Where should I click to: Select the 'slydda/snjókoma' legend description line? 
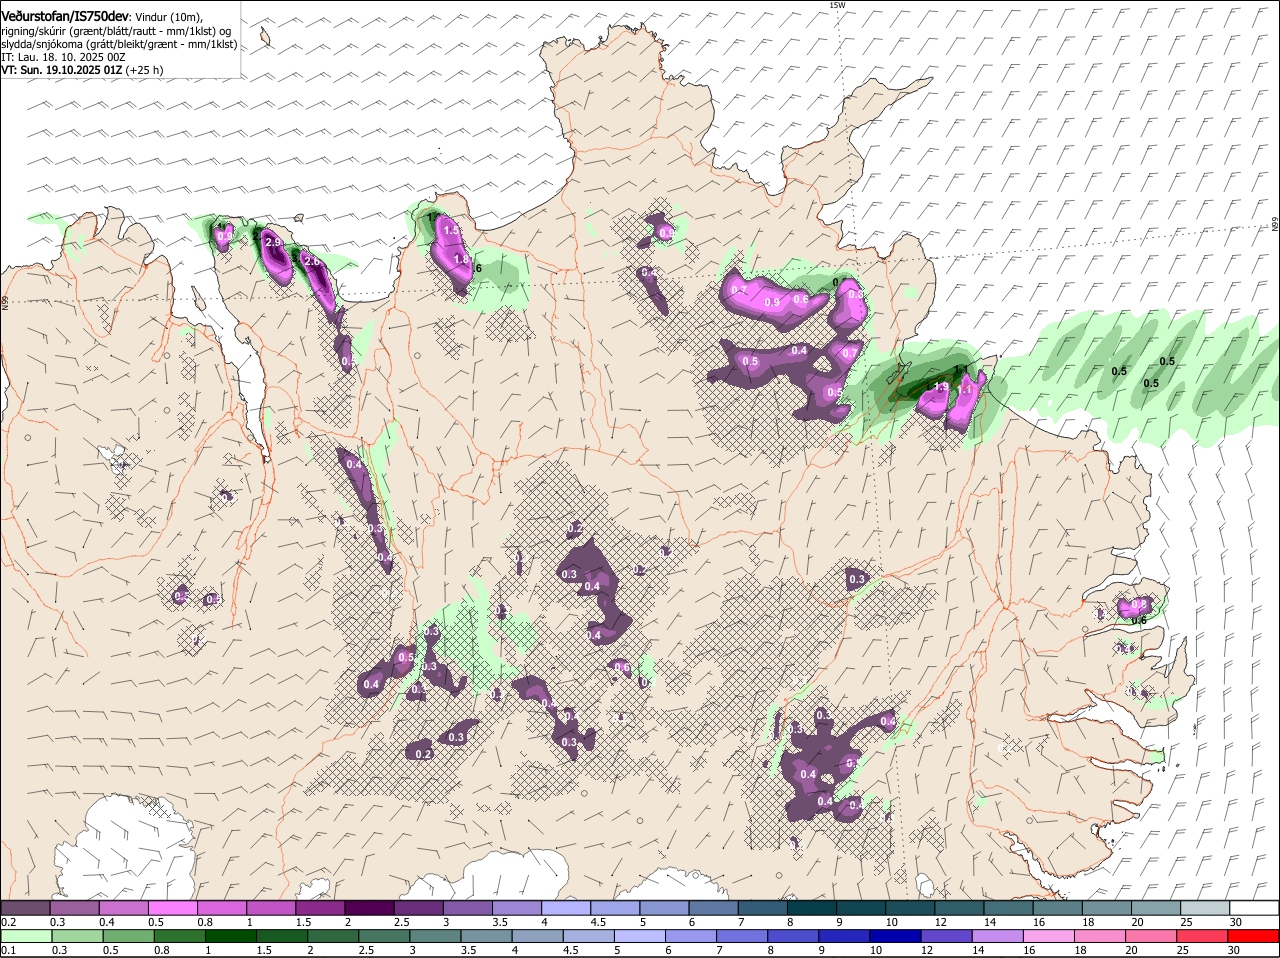click(x=119, y=44)
